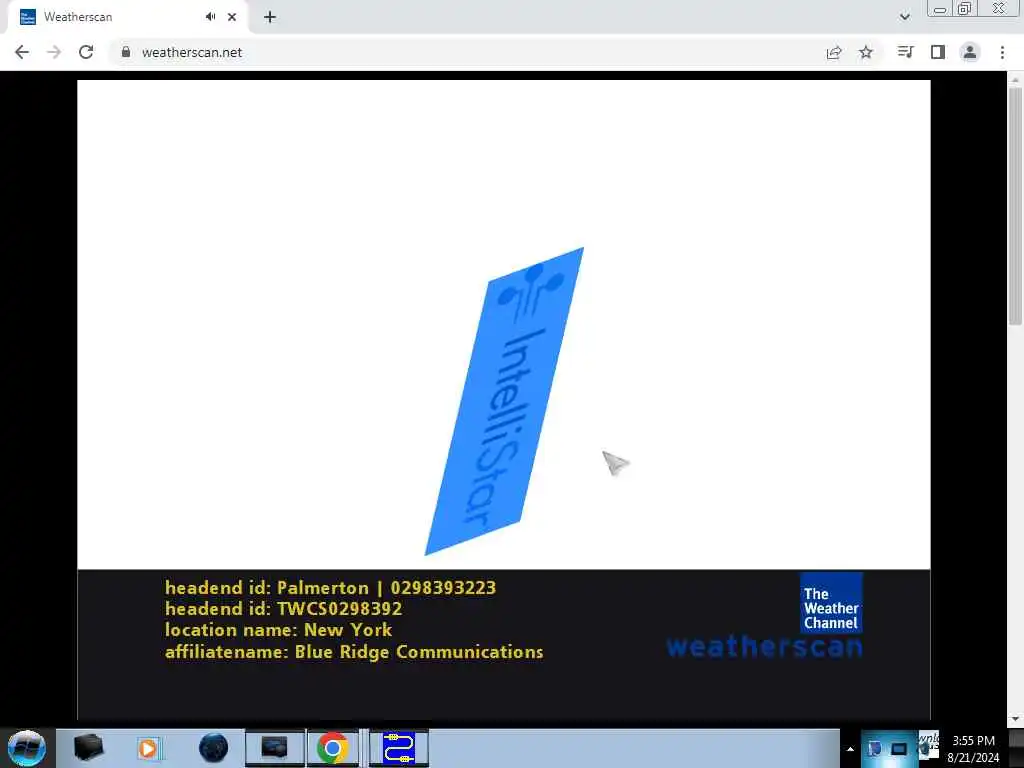Show hidden system tray icons
Viewport: 1024px width, 768px height.
[850, 749]
